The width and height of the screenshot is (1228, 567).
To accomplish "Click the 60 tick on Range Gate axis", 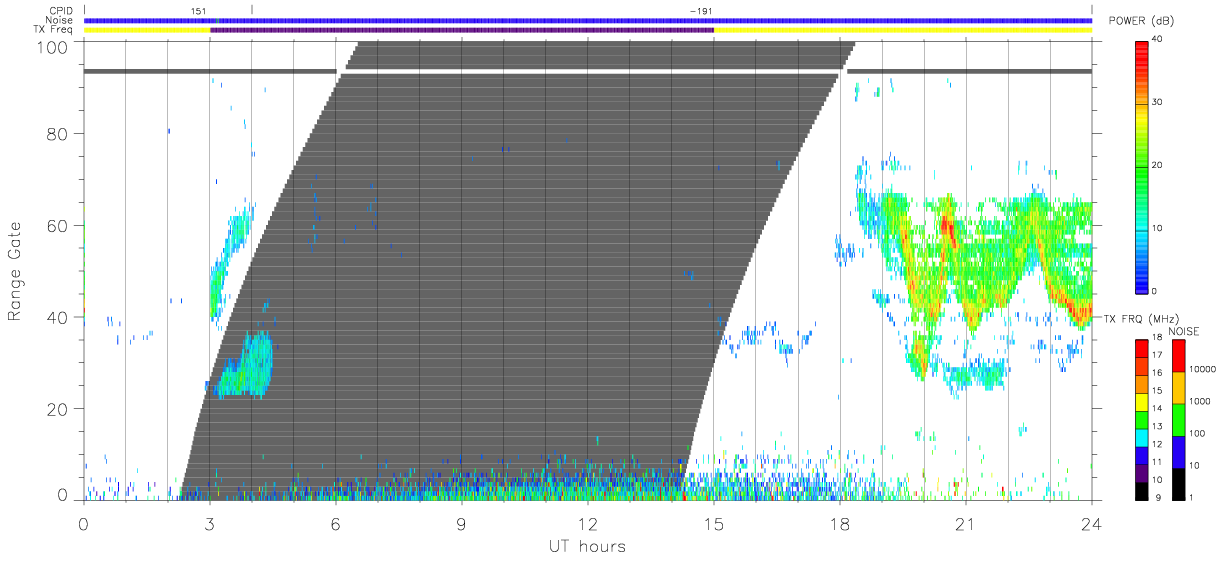I will click(60, 225).
